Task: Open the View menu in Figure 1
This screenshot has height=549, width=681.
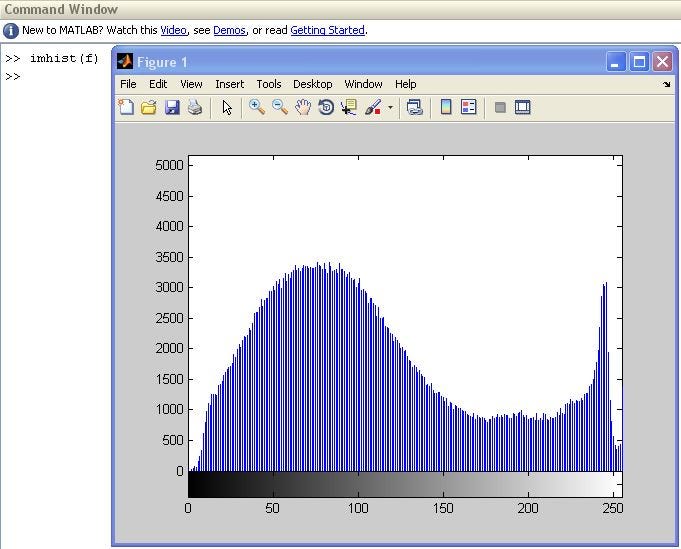Action: [x=191, y=84]
